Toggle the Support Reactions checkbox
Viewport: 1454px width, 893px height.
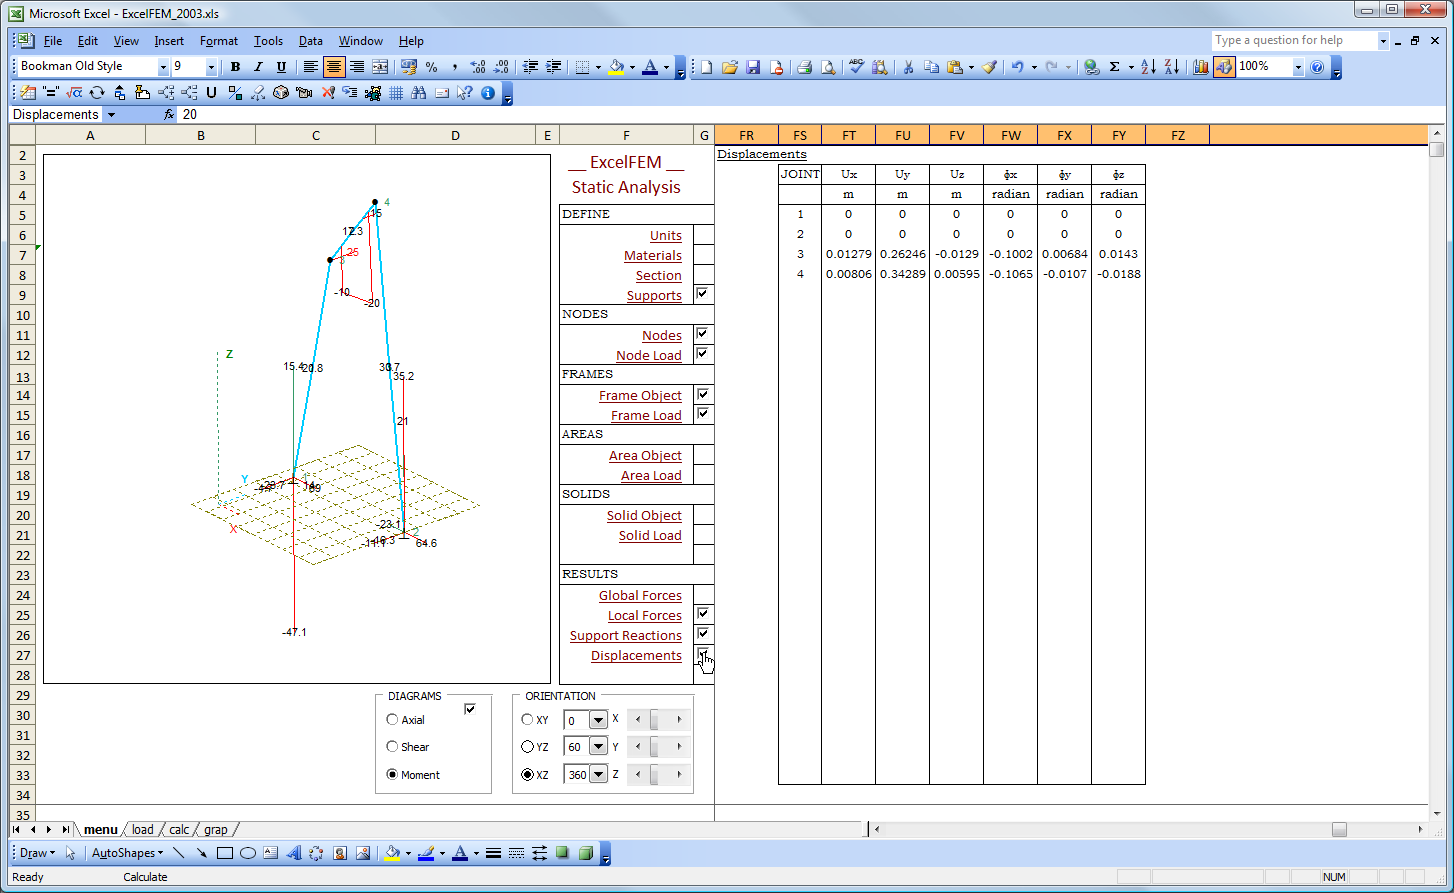702,634
